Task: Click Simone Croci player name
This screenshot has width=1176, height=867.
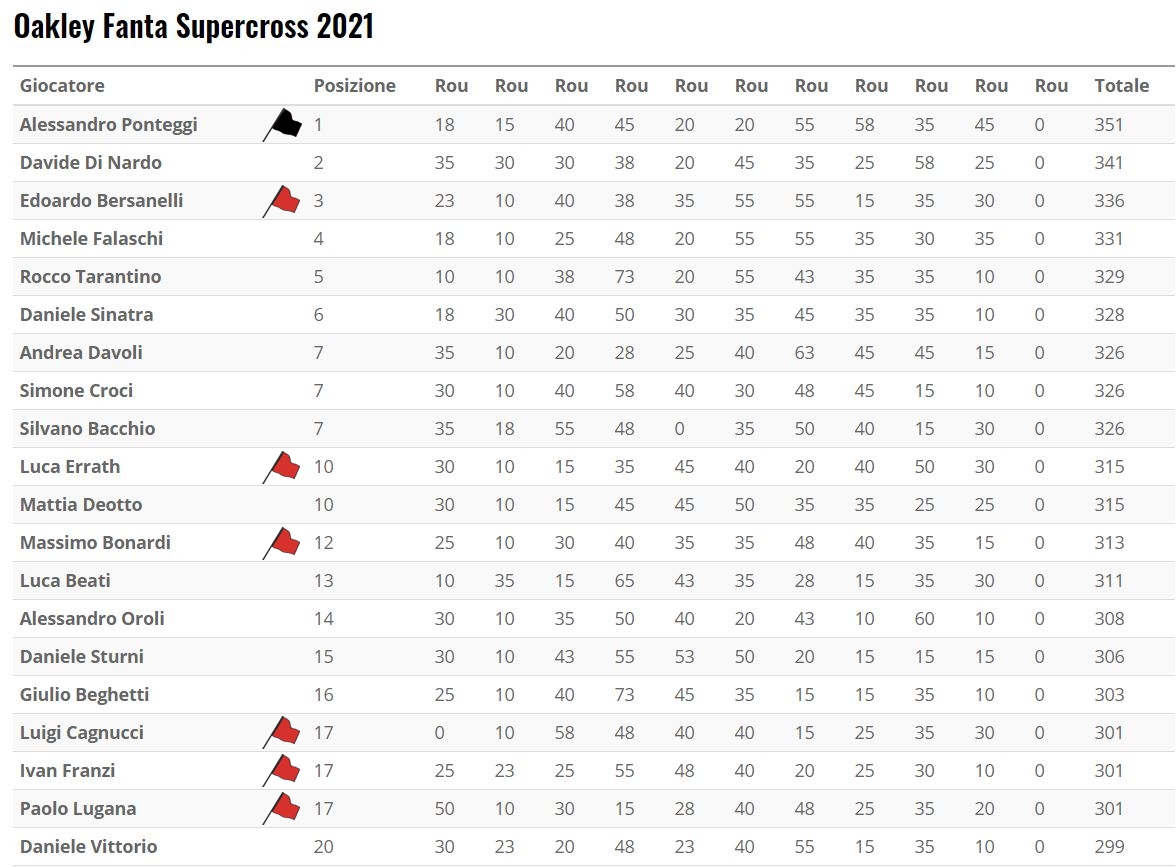Action: (x=76, y=390)
